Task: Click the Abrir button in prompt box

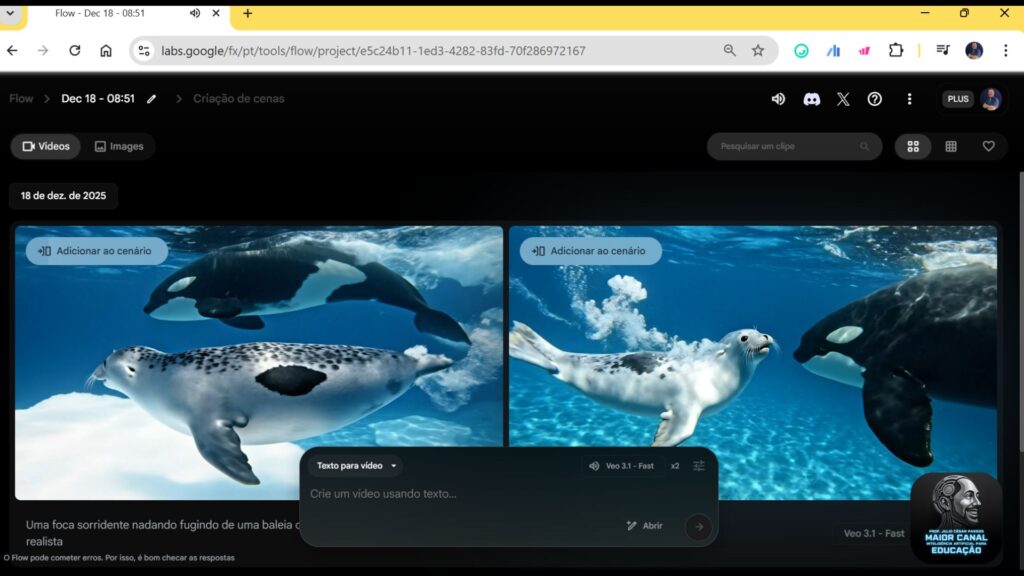Action: [x=644, y=525]
